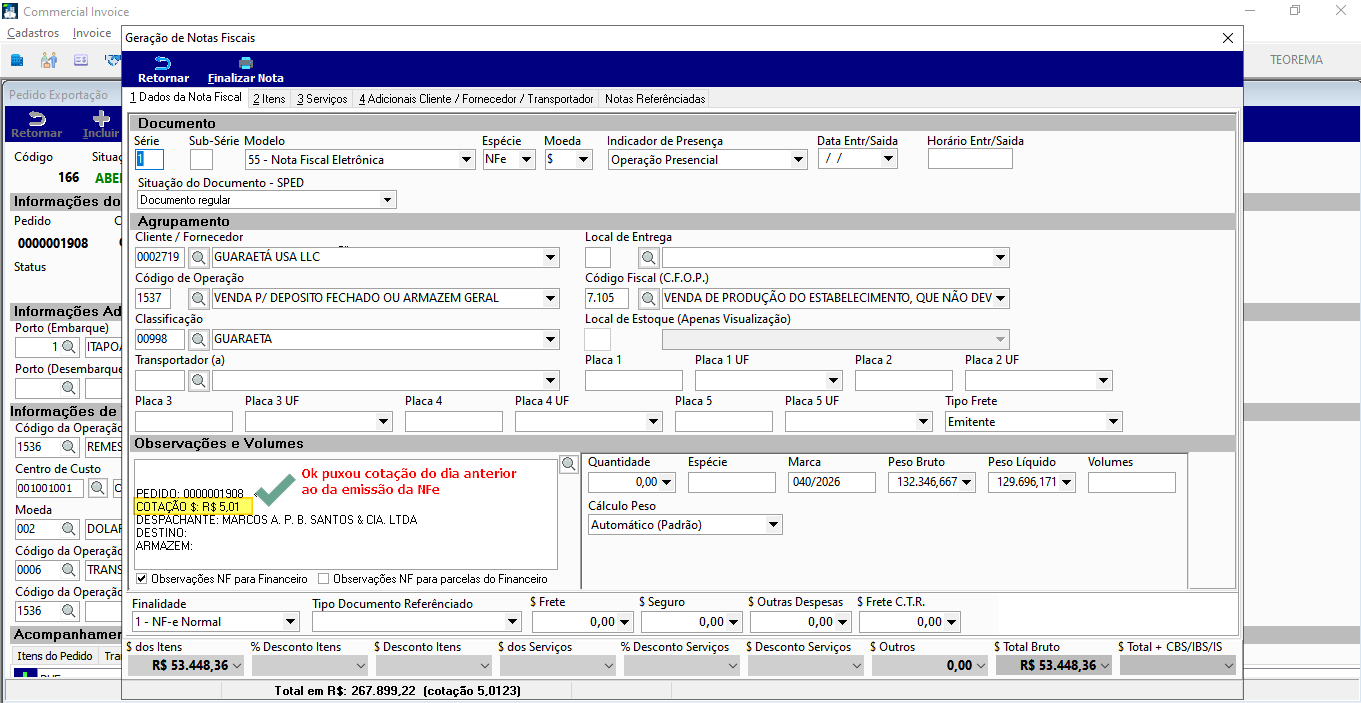Viewport: 1361px width, 703px height.
Task: Open the Moeda $ dropdown
Action: pos(583,159)
